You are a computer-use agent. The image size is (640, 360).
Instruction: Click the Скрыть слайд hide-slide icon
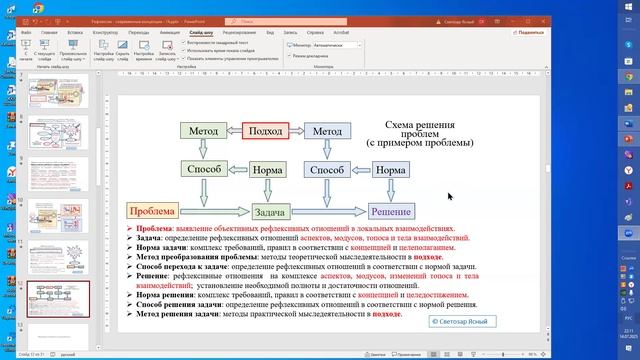coord(122,44)
